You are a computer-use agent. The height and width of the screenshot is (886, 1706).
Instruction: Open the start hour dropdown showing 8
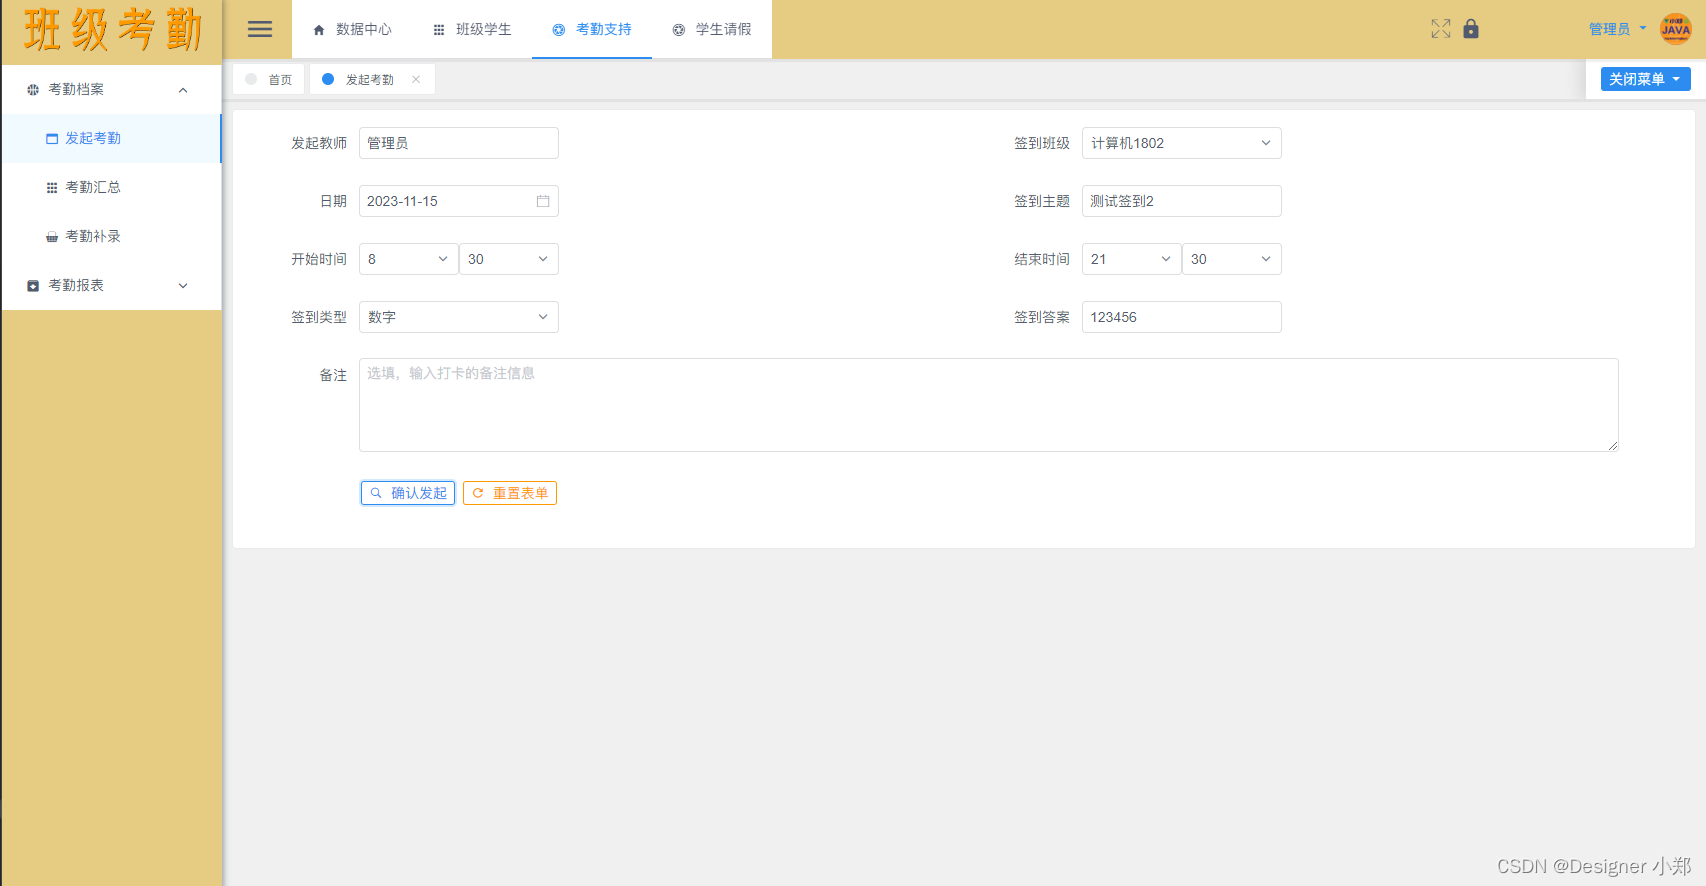click(408, 259)
